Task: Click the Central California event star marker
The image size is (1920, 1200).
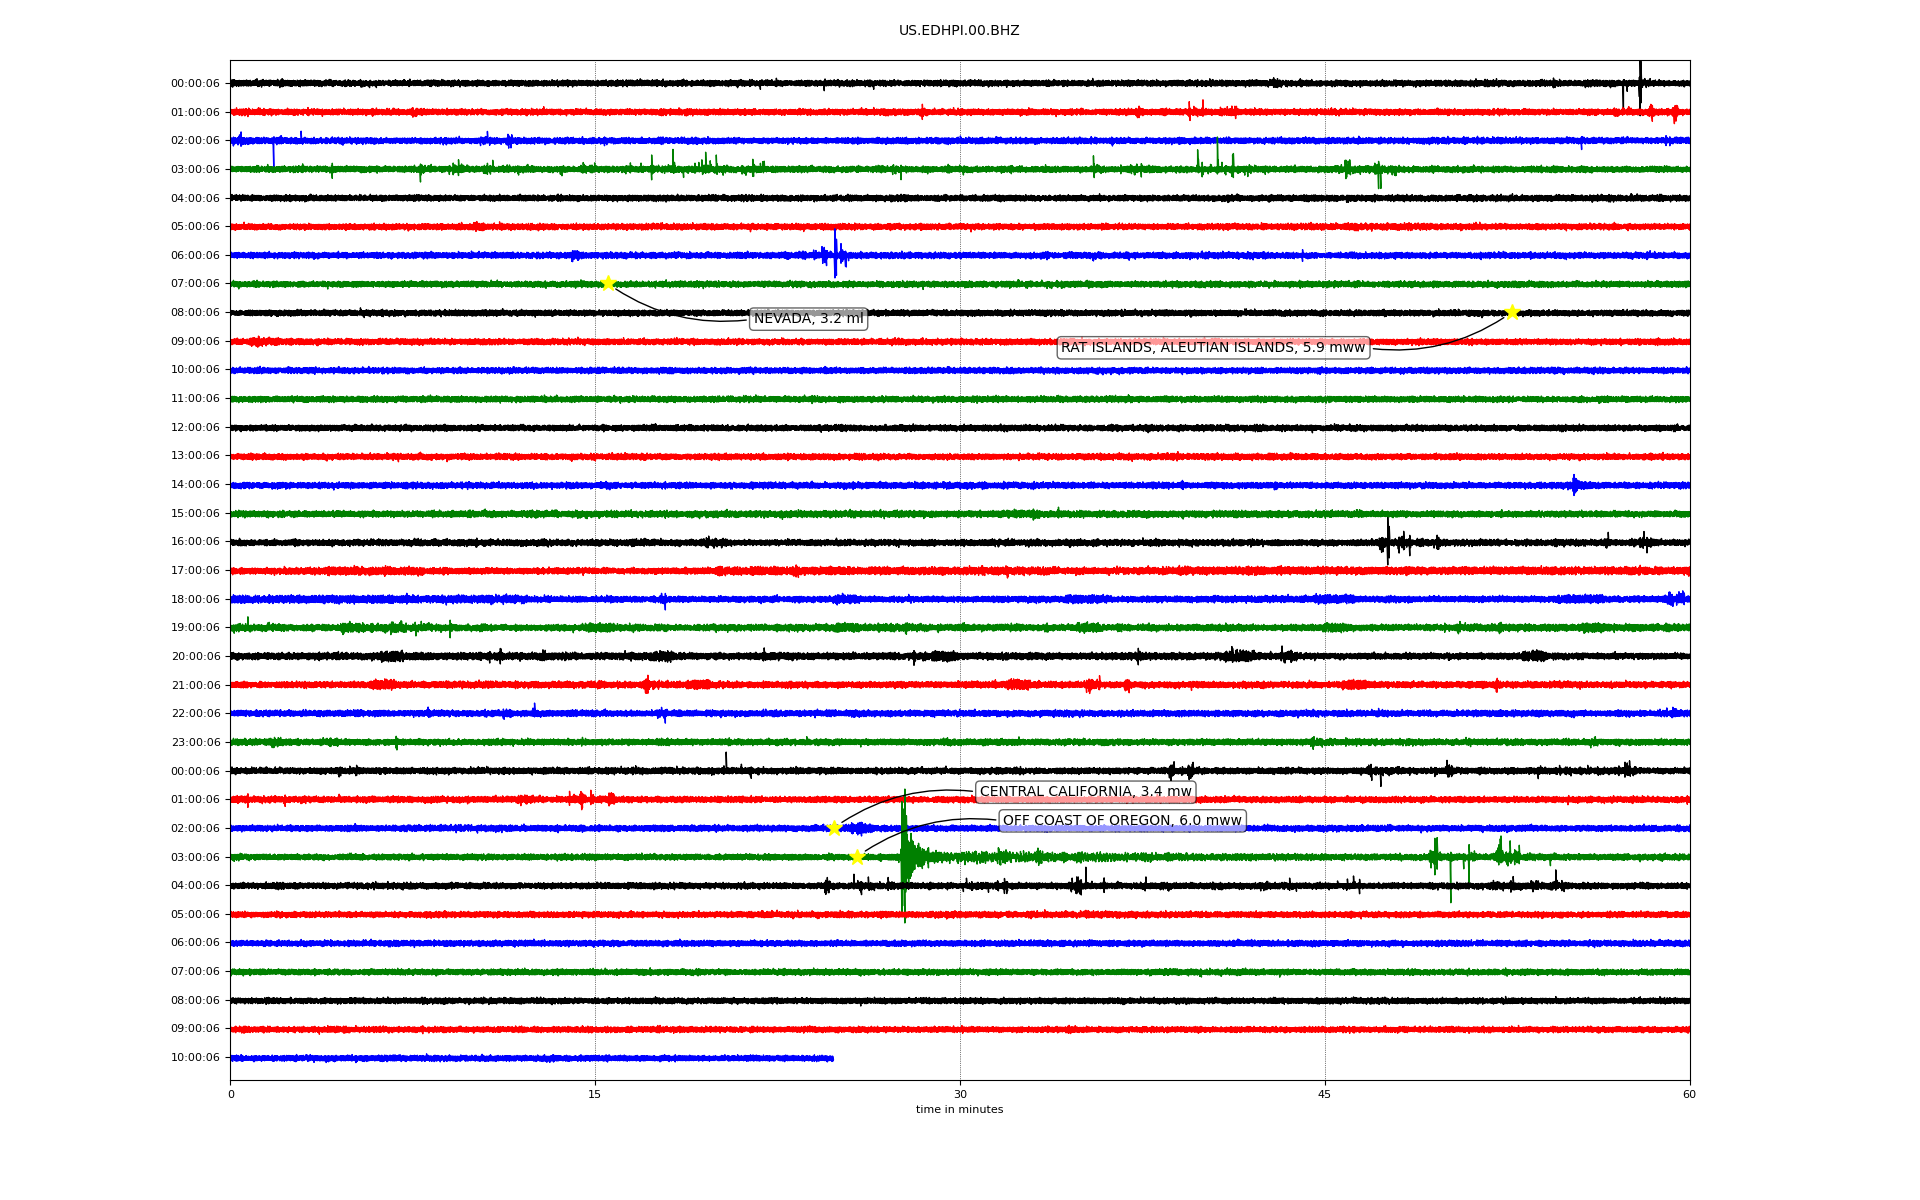Action: (834, 828)
